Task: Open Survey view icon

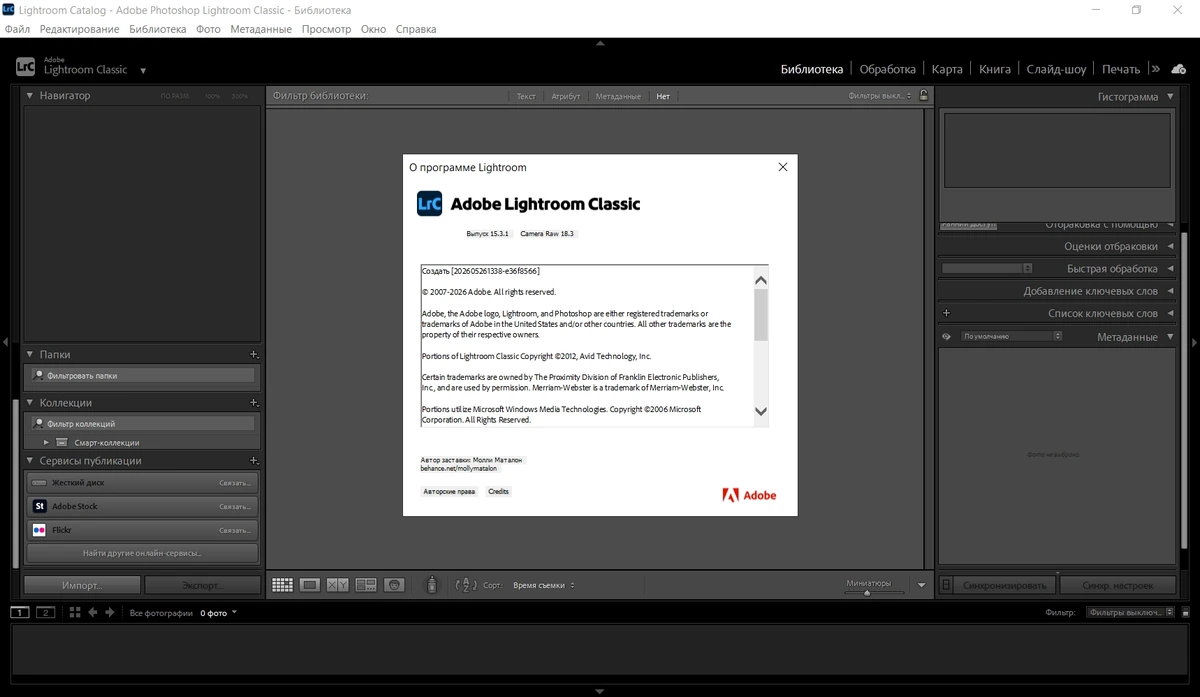Action: click(366, 585)
